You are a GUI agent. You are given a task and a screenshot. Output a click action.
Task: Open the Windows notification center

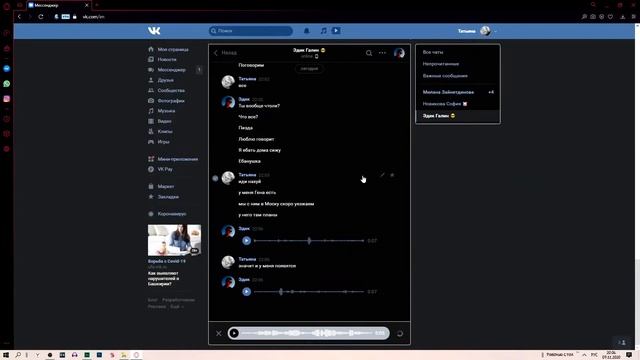point(629,355)
